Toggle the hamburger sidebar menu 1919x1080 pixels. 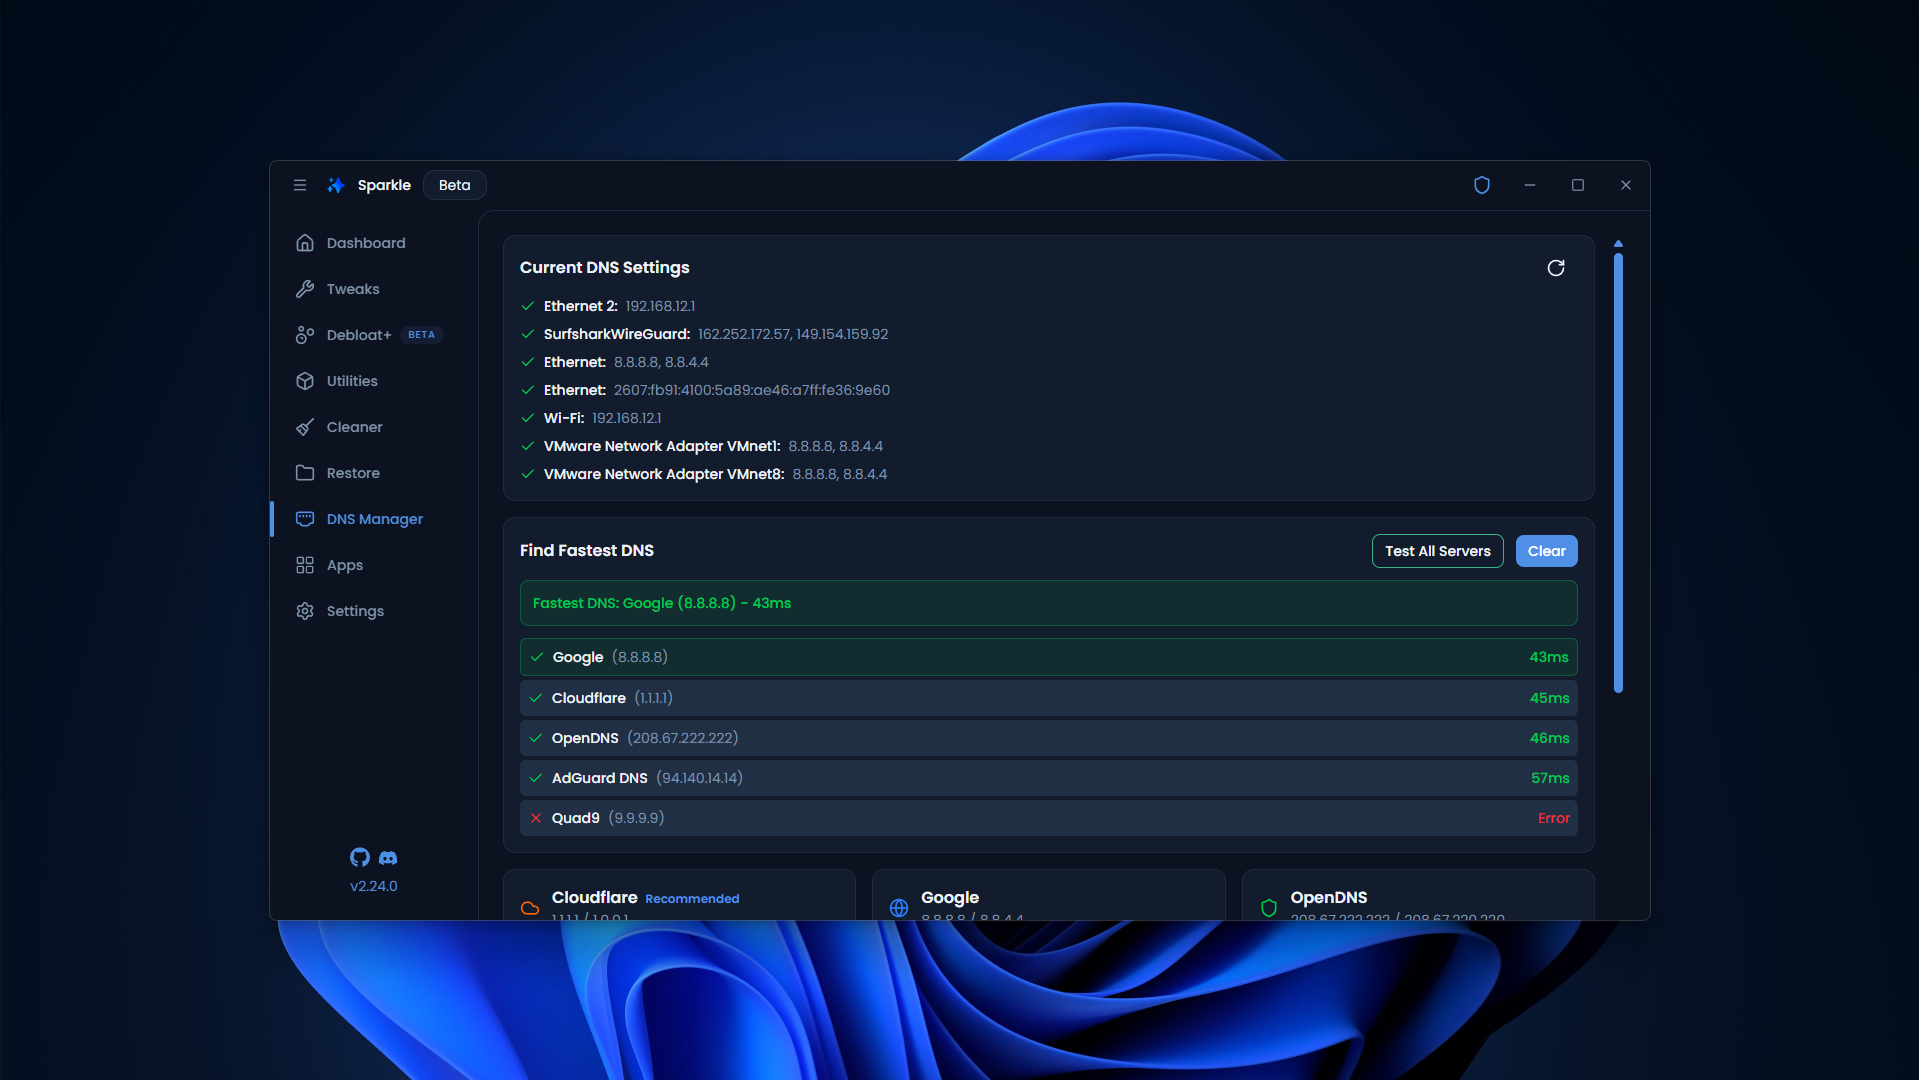click(x=300, y=185)
